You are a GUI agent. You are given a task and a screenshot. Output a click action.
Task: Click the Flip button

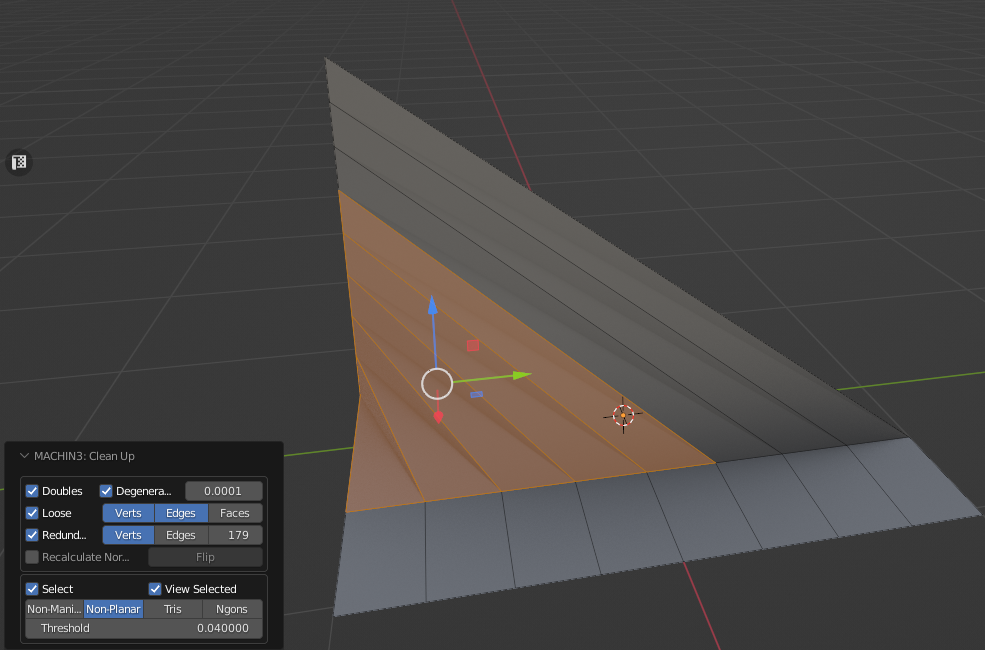tap(205, 557)
